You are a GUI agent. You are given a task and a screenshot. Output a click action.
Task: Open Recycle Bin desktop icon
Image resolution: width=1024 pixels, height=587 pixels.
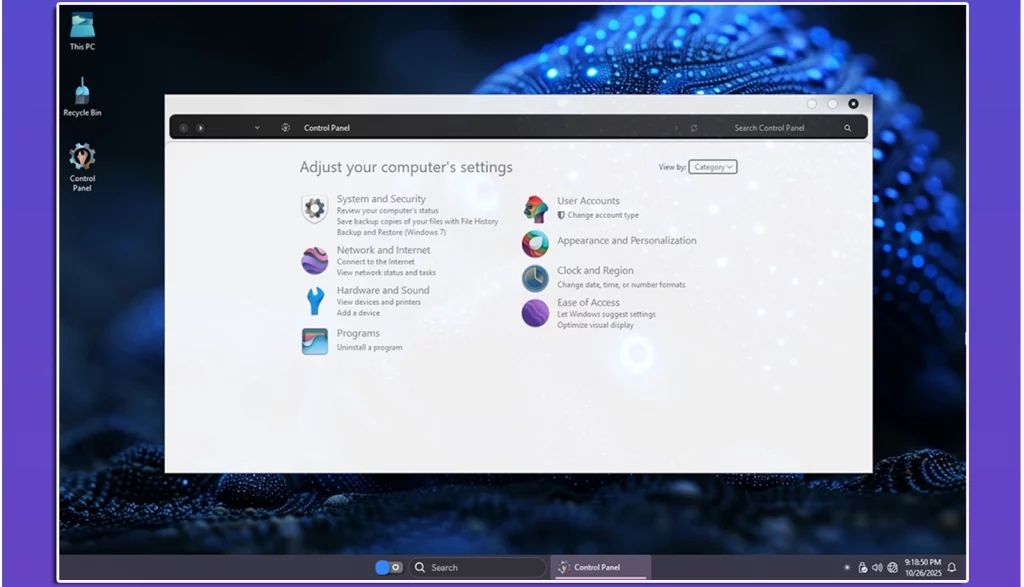[x=82, y=97]
